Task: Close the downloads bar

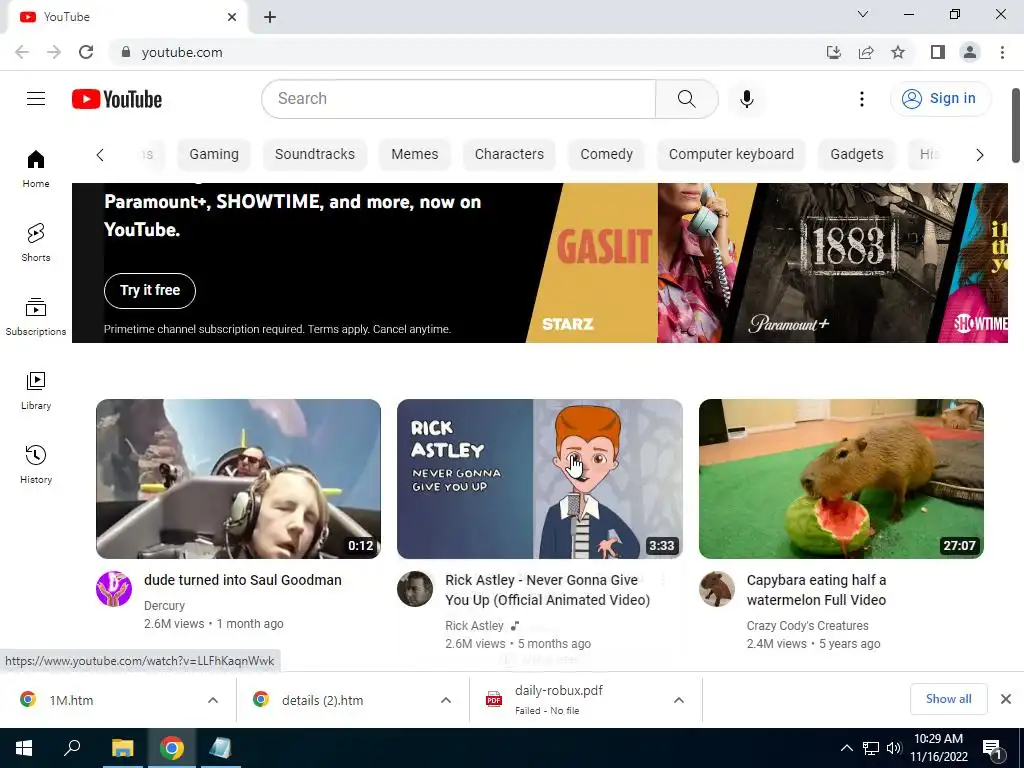Action: pyautogui.click(x=1006, y=699)
